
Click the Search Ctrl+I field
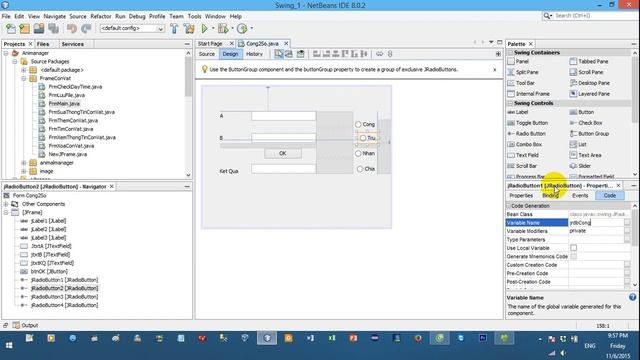[x=594, y=16]
